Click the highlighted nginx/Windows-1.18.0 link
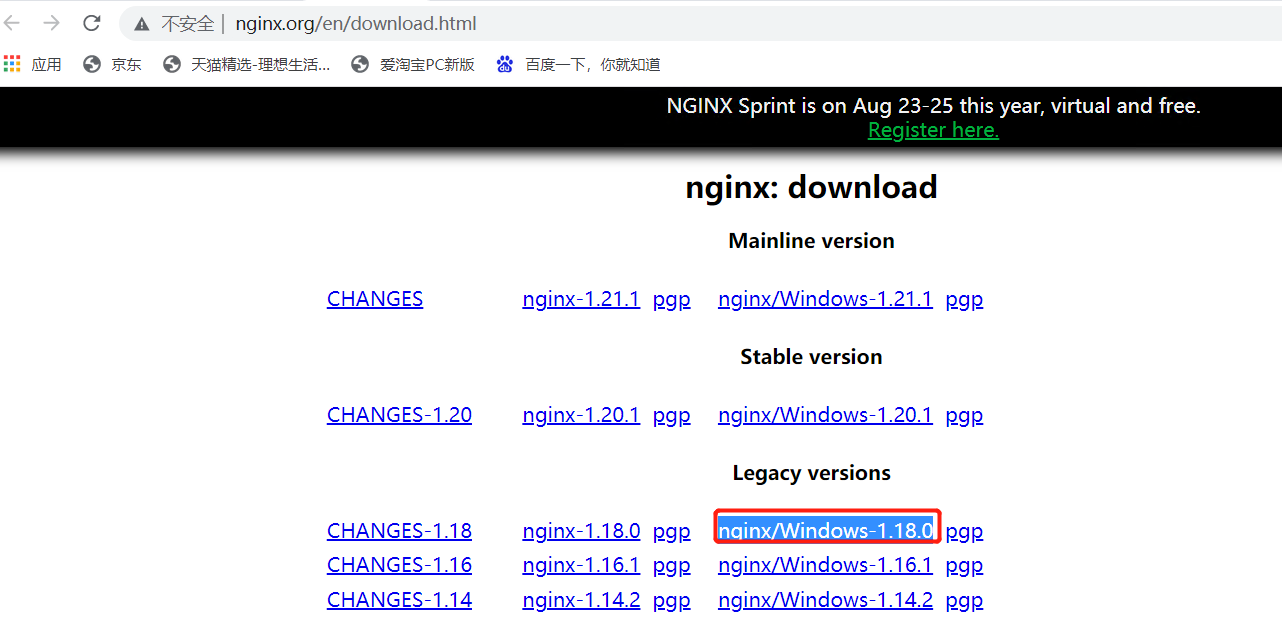Screen dimensions: 1282x620 825,530
